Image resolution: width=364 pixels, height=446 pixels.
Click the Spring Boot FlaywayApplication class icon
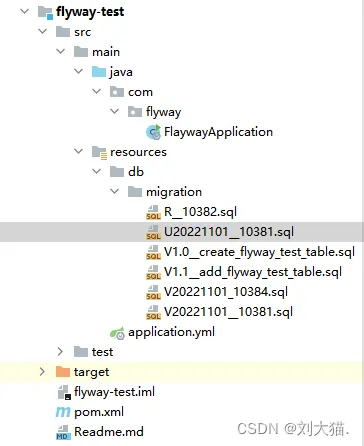[153, 132]
